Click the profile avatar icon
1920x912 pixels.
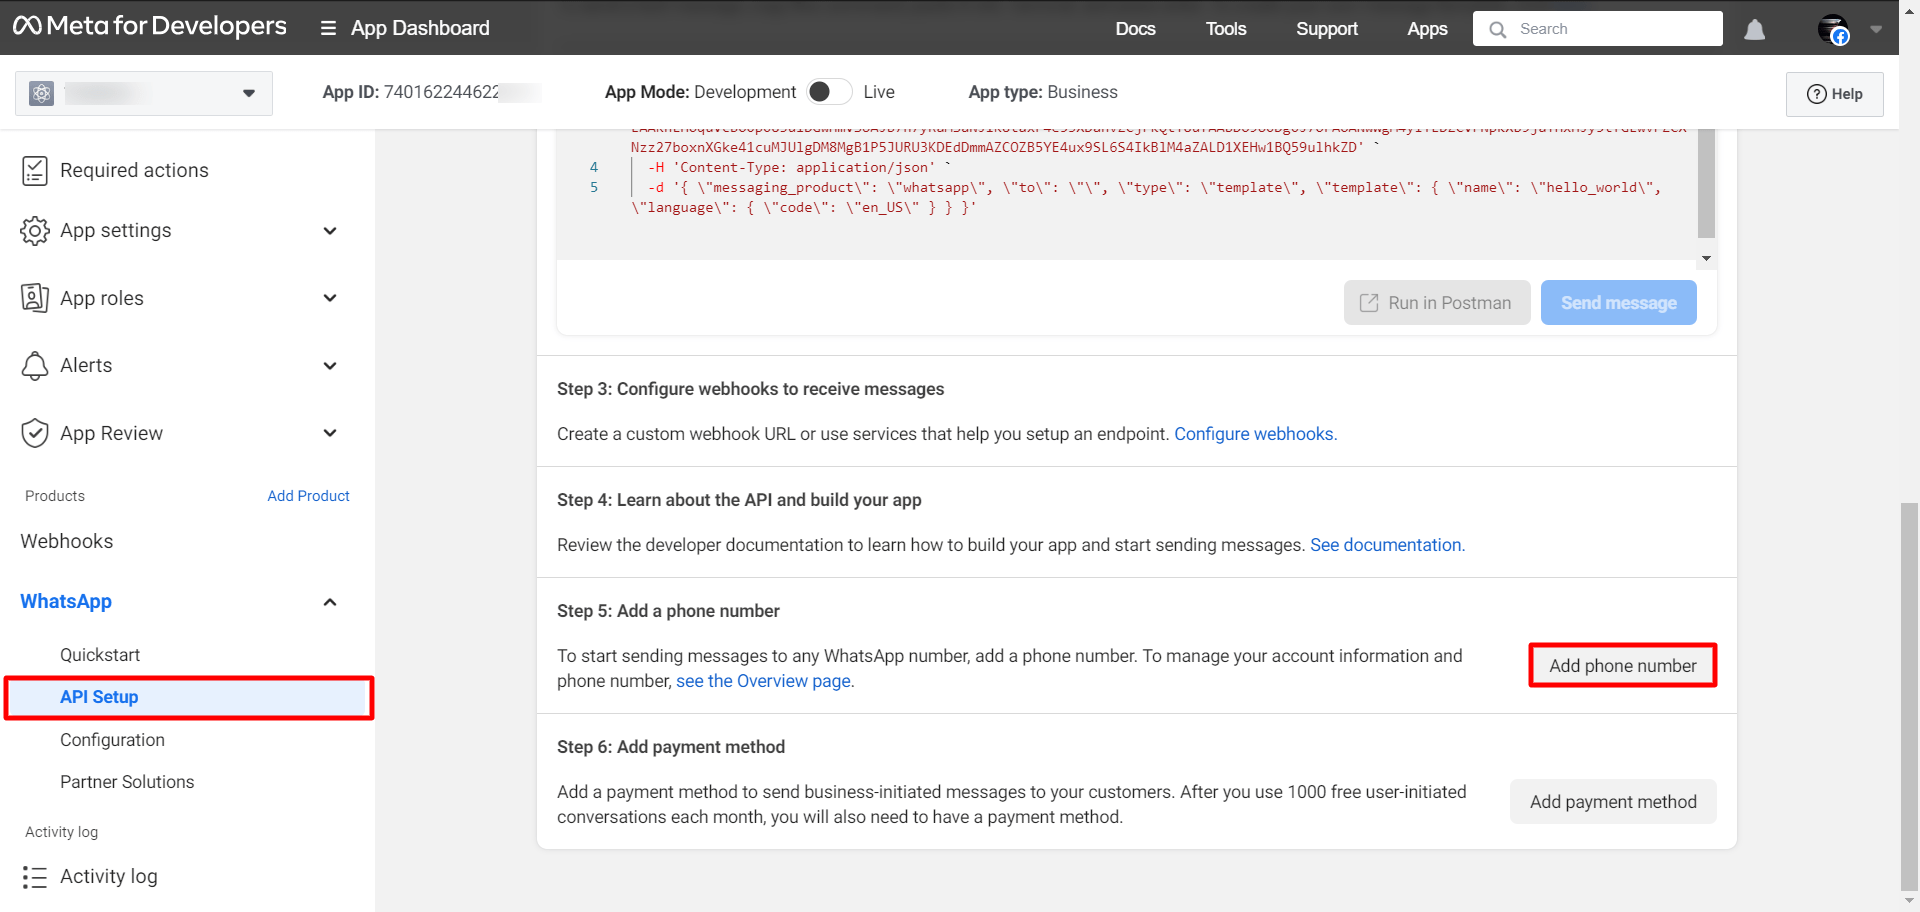(x=1833, y=29)
